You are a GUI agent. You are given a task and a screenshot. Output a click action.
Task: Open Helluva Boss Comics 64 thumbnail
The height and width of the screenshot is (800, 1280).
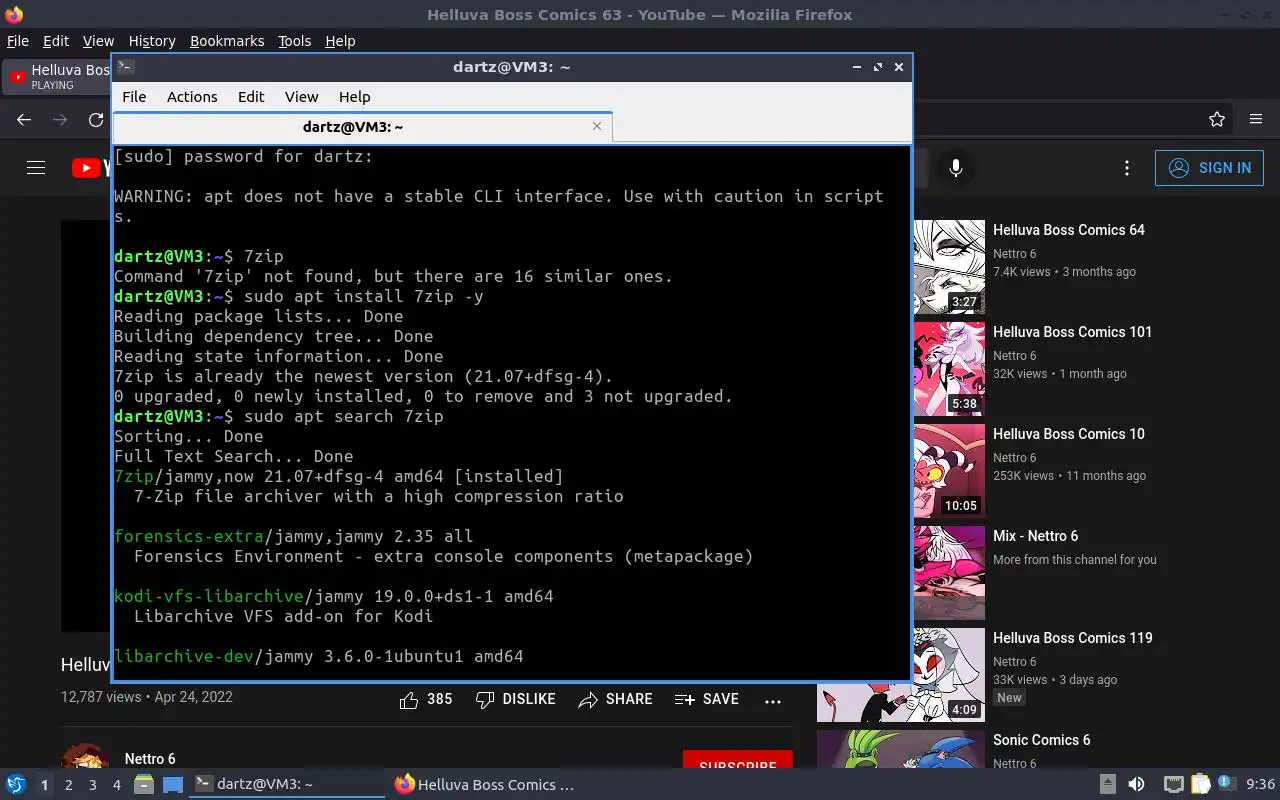[x=950, y=267]
